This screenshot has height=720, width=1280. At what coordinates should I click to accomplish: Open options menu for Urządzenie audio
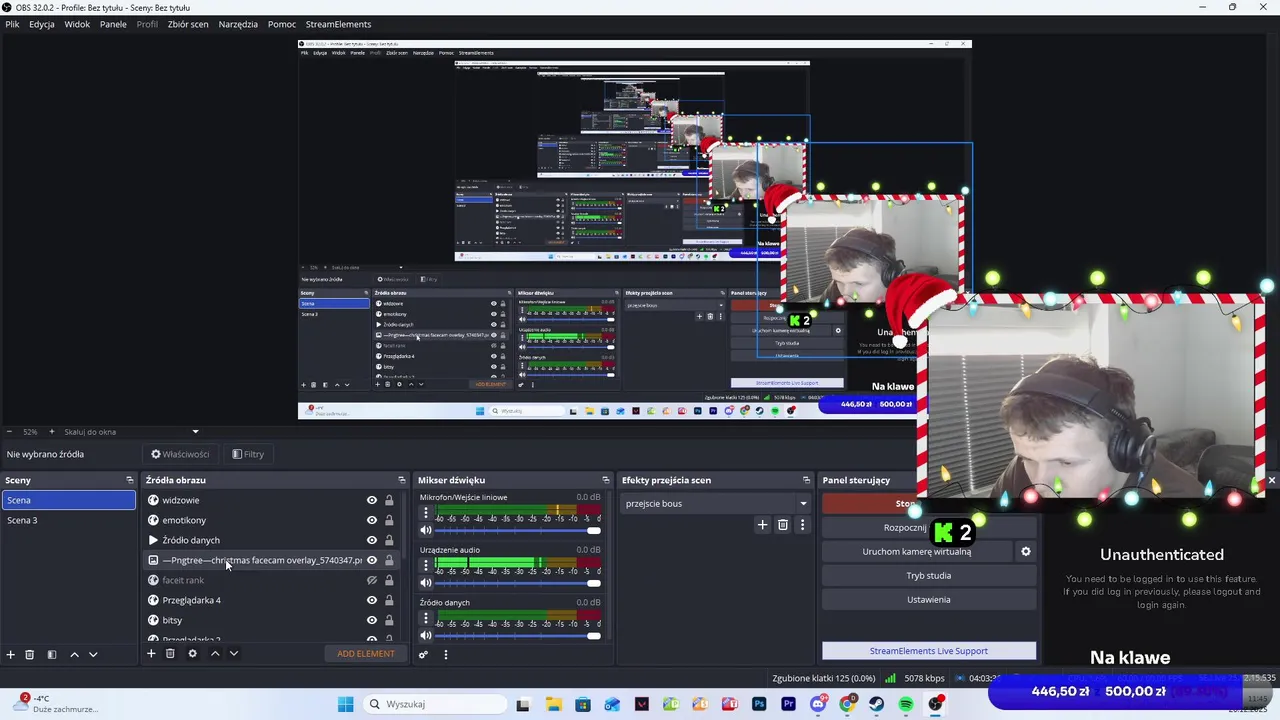[426, 565]
